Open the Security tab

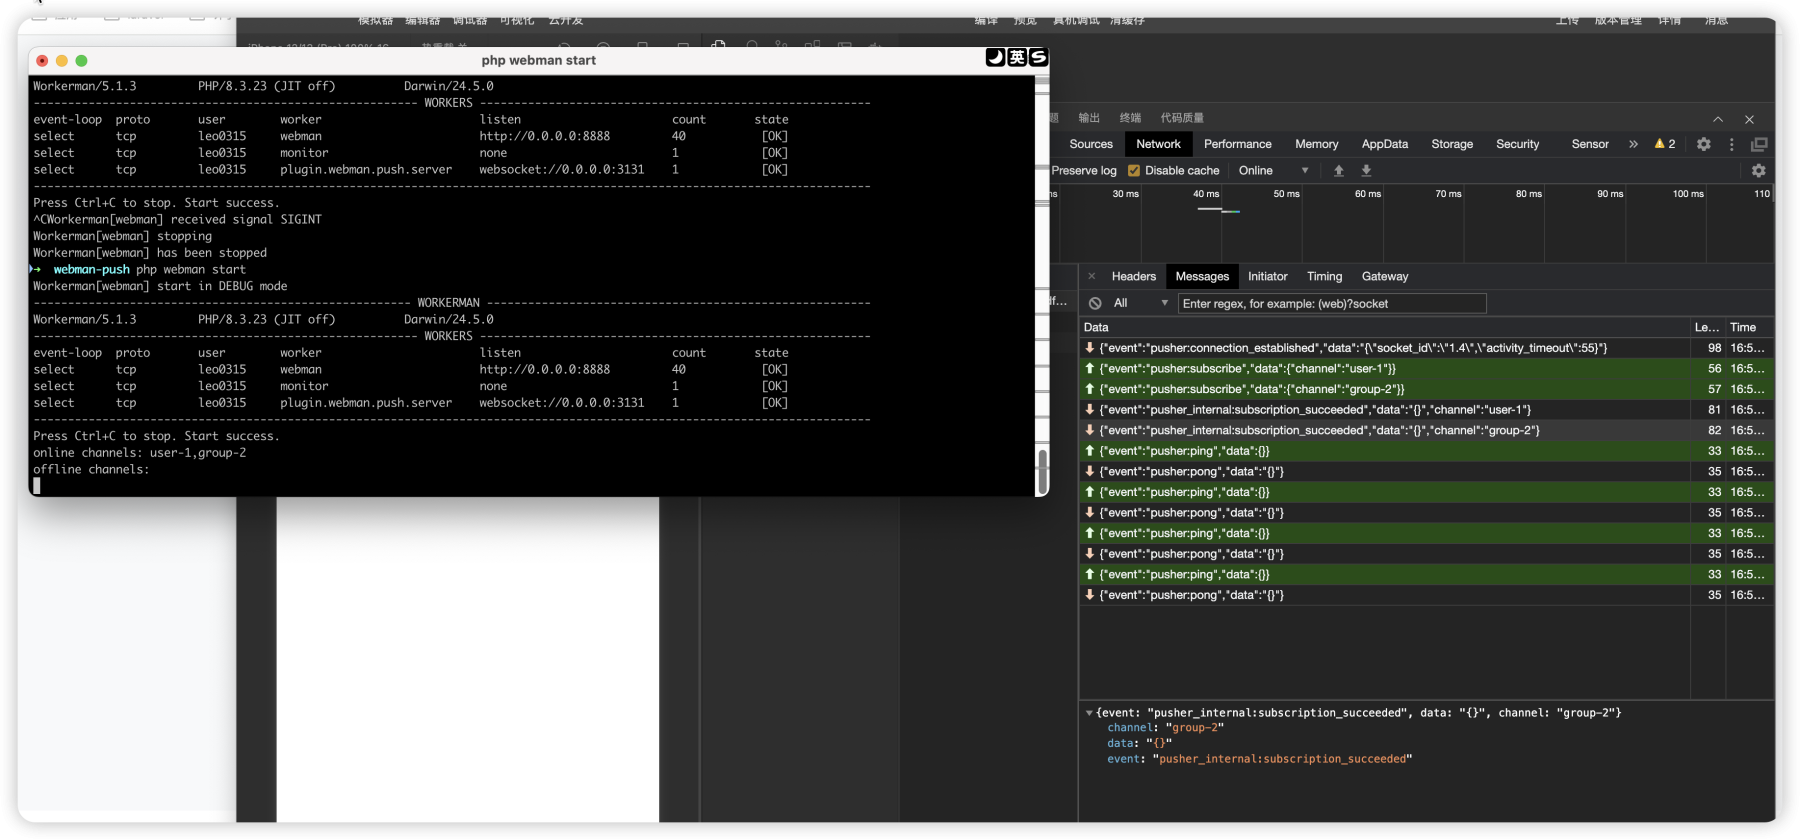(1518, 144)
